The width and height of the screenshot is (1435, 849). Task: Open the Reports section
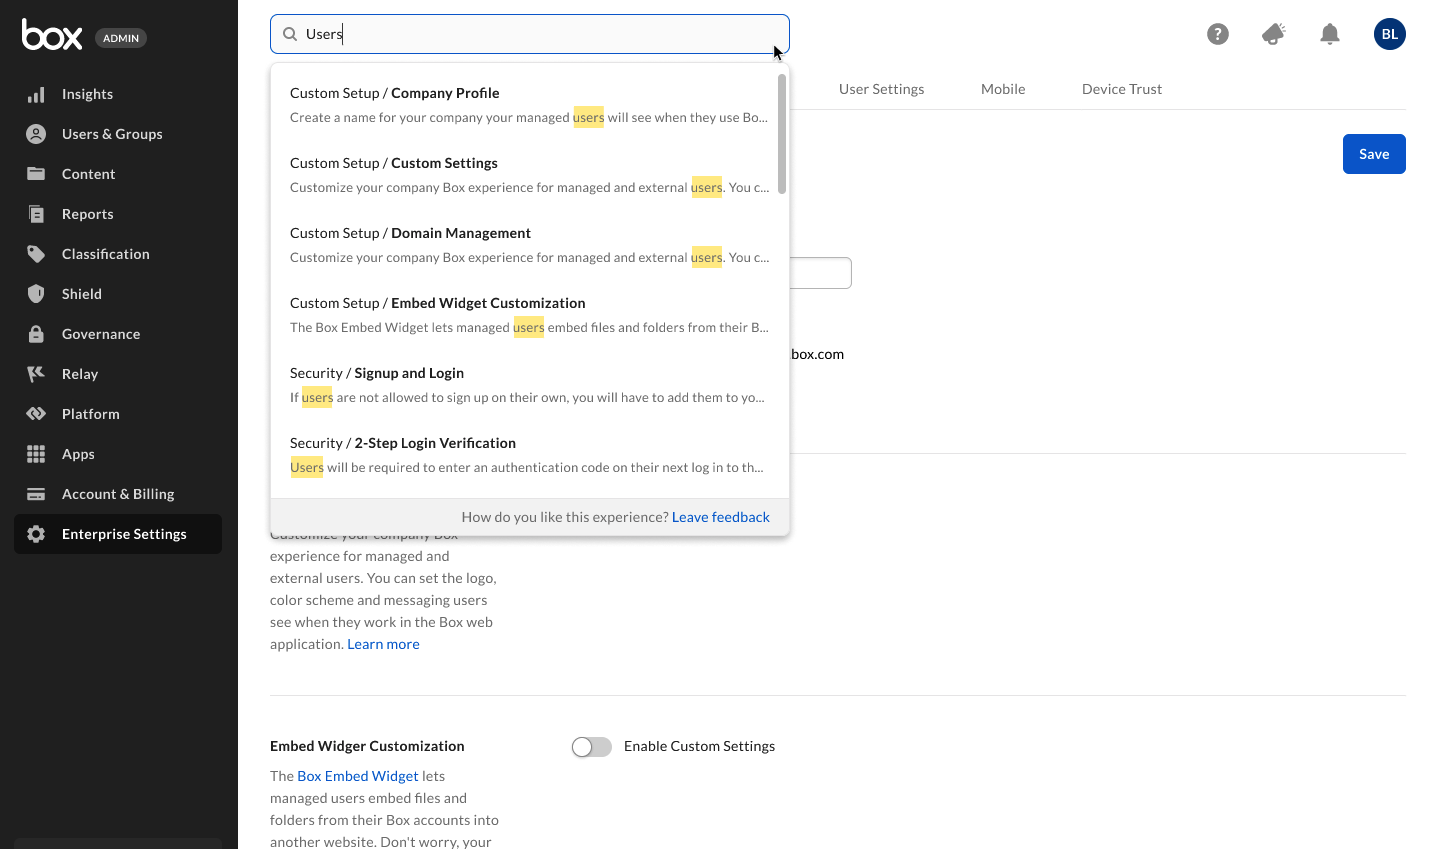[x=87, y=213]
